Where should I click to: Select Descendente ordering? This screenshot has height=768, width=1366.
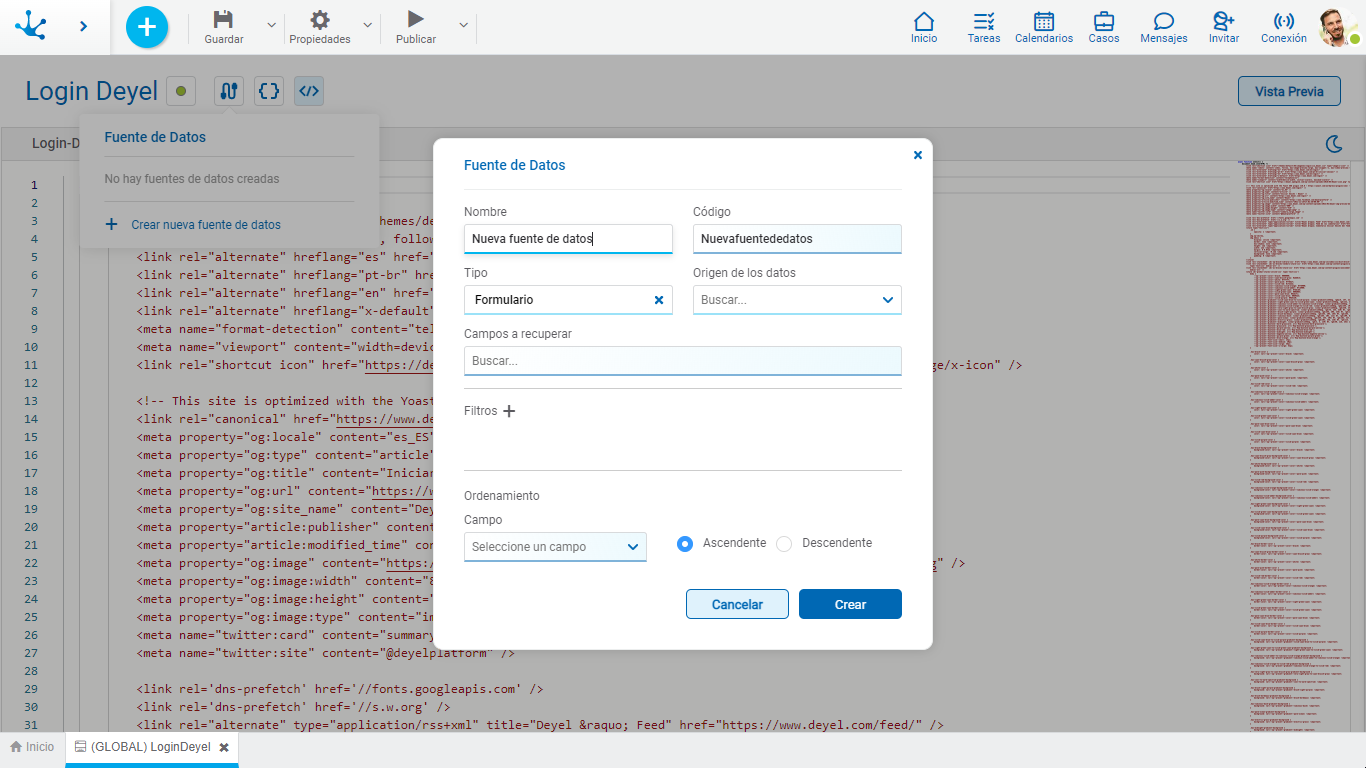784,544
